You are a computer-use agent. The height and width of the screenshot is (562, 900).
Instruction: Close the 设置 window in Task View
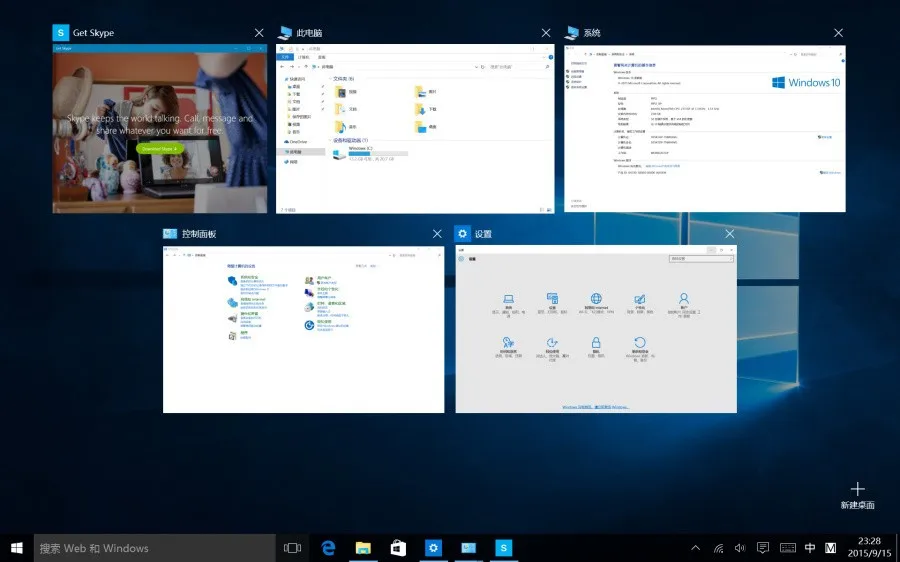coord(729,234)
